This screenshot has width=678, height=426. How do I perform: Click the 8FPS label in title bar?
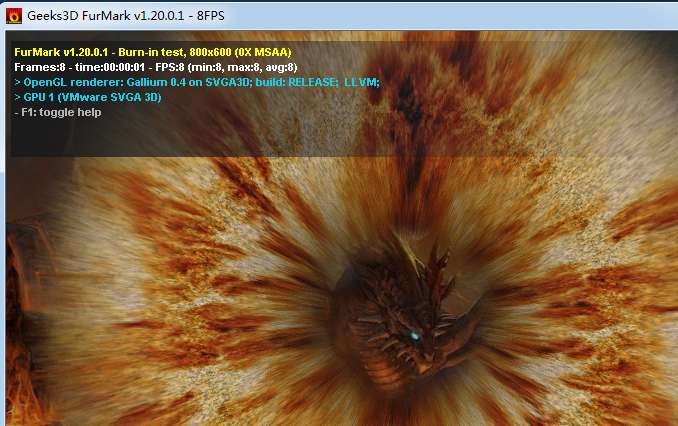[x=211, y=16]
